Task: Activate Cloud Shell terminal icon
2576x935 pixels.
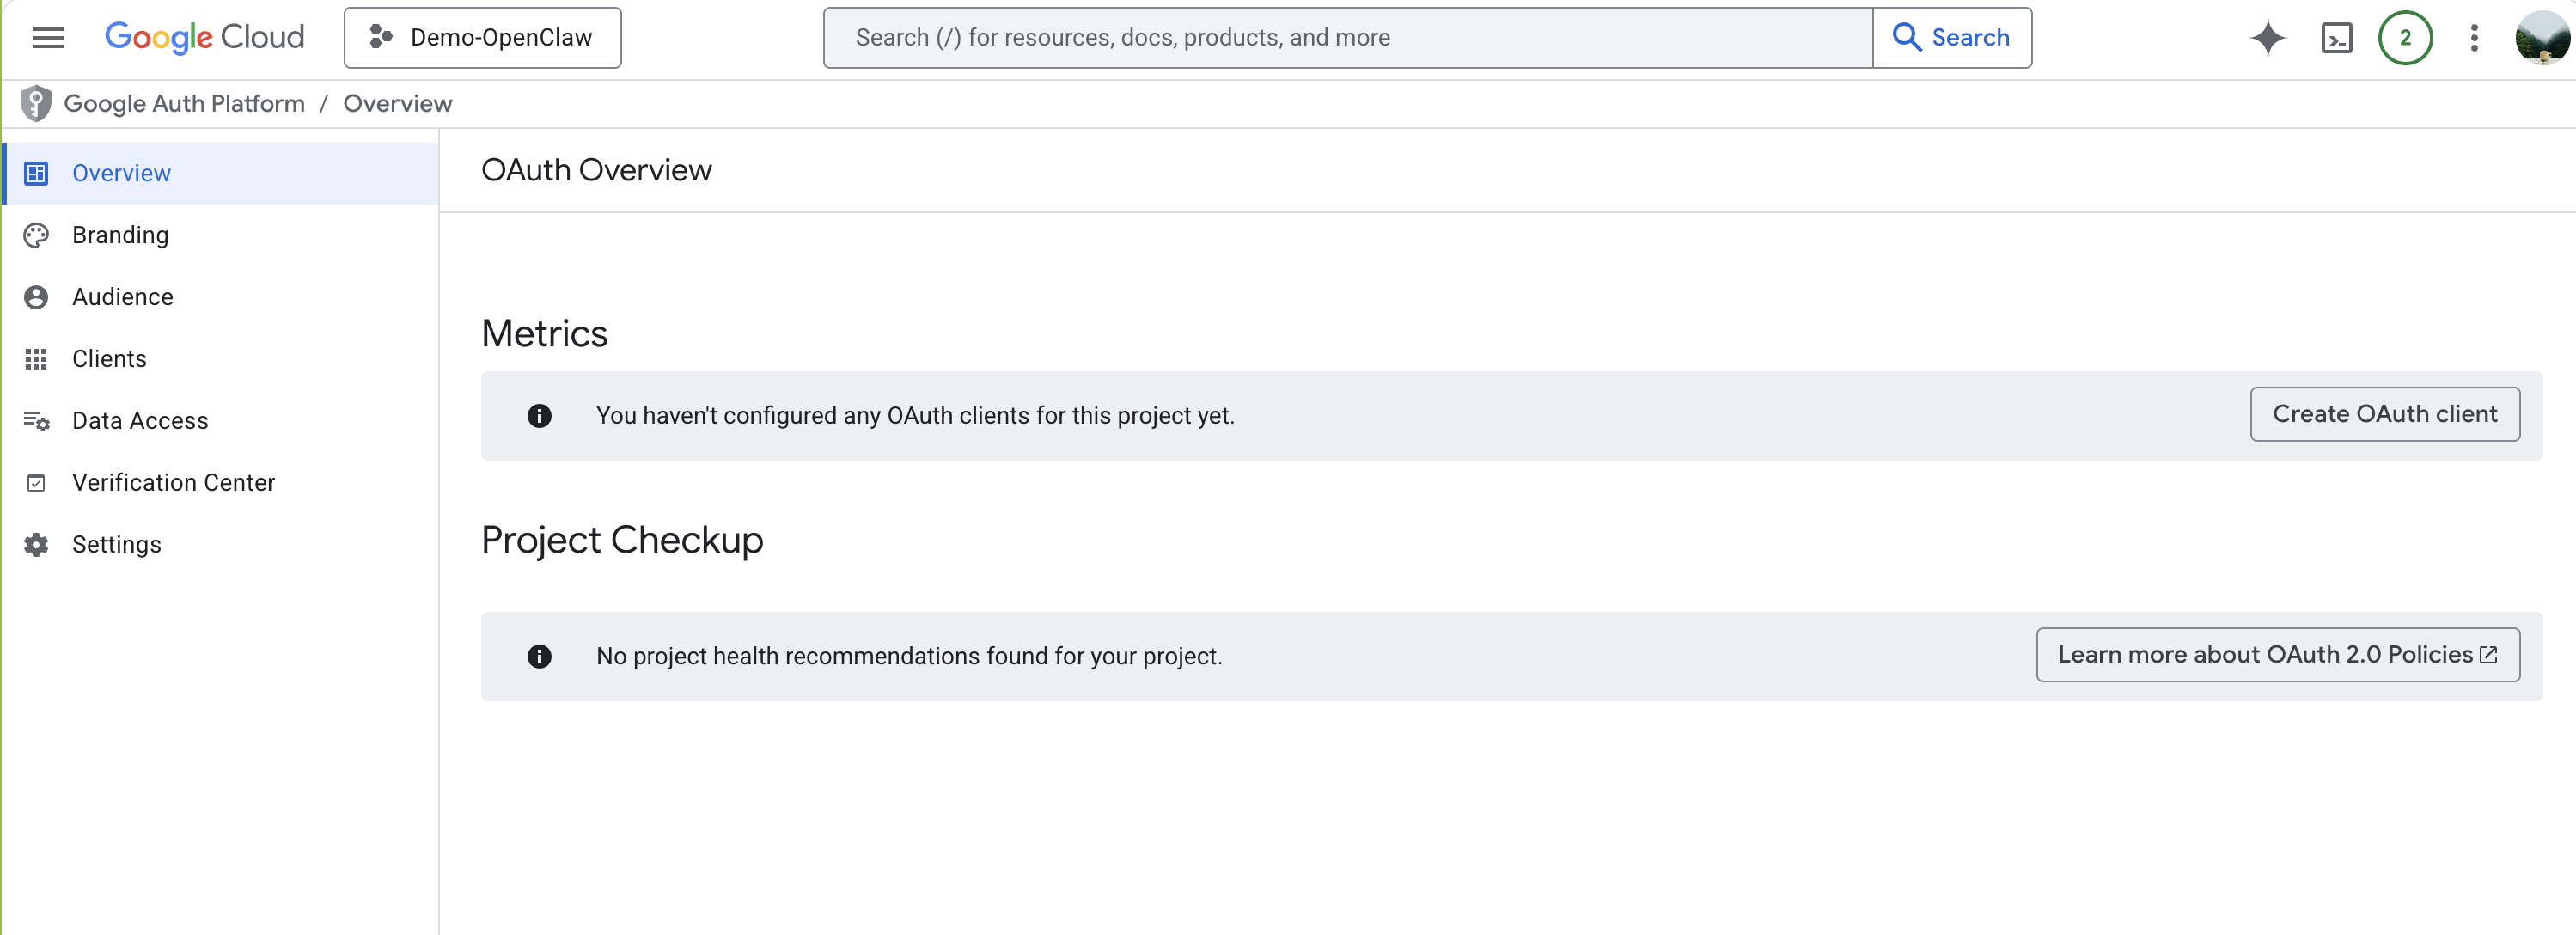Action: pyautogui.click(x=2337, y=37)
